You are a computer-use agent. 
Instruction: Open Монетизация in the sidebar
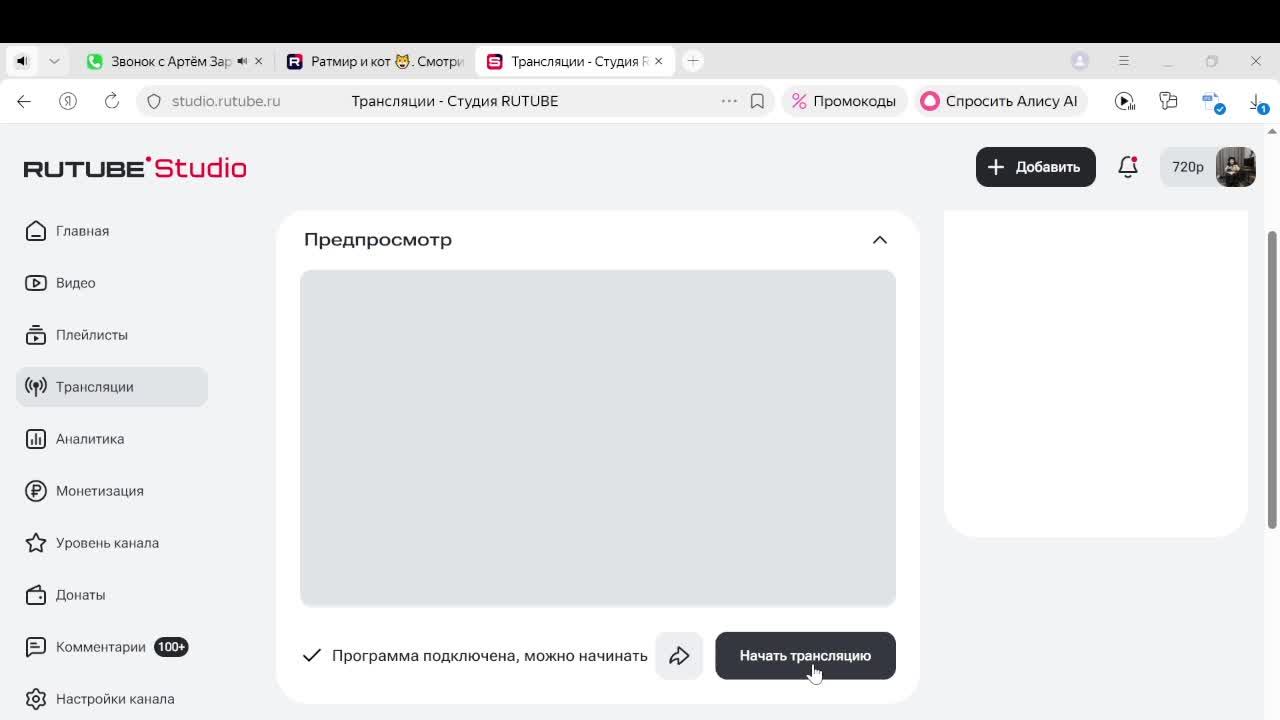click(112, 491)
